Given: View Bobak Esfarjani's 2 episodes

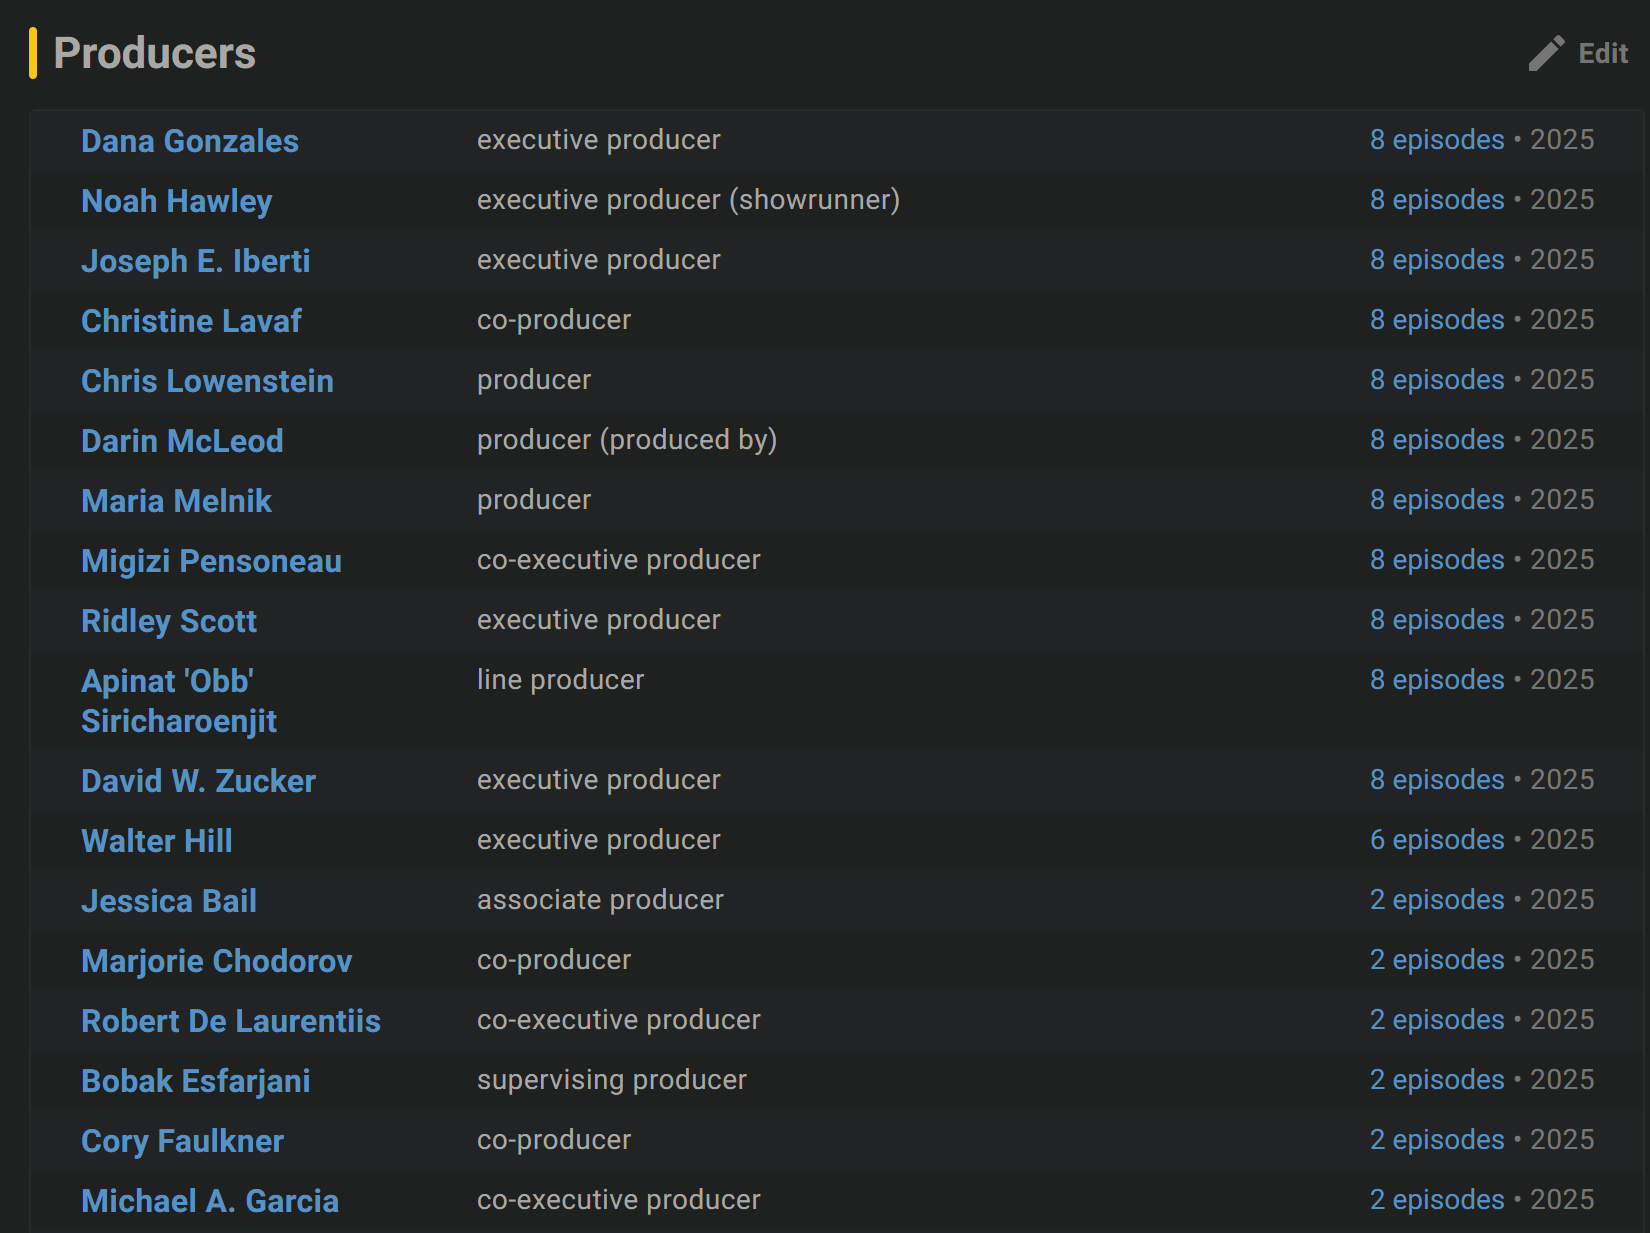Looking at the screenshot, I should 1436,1080.
